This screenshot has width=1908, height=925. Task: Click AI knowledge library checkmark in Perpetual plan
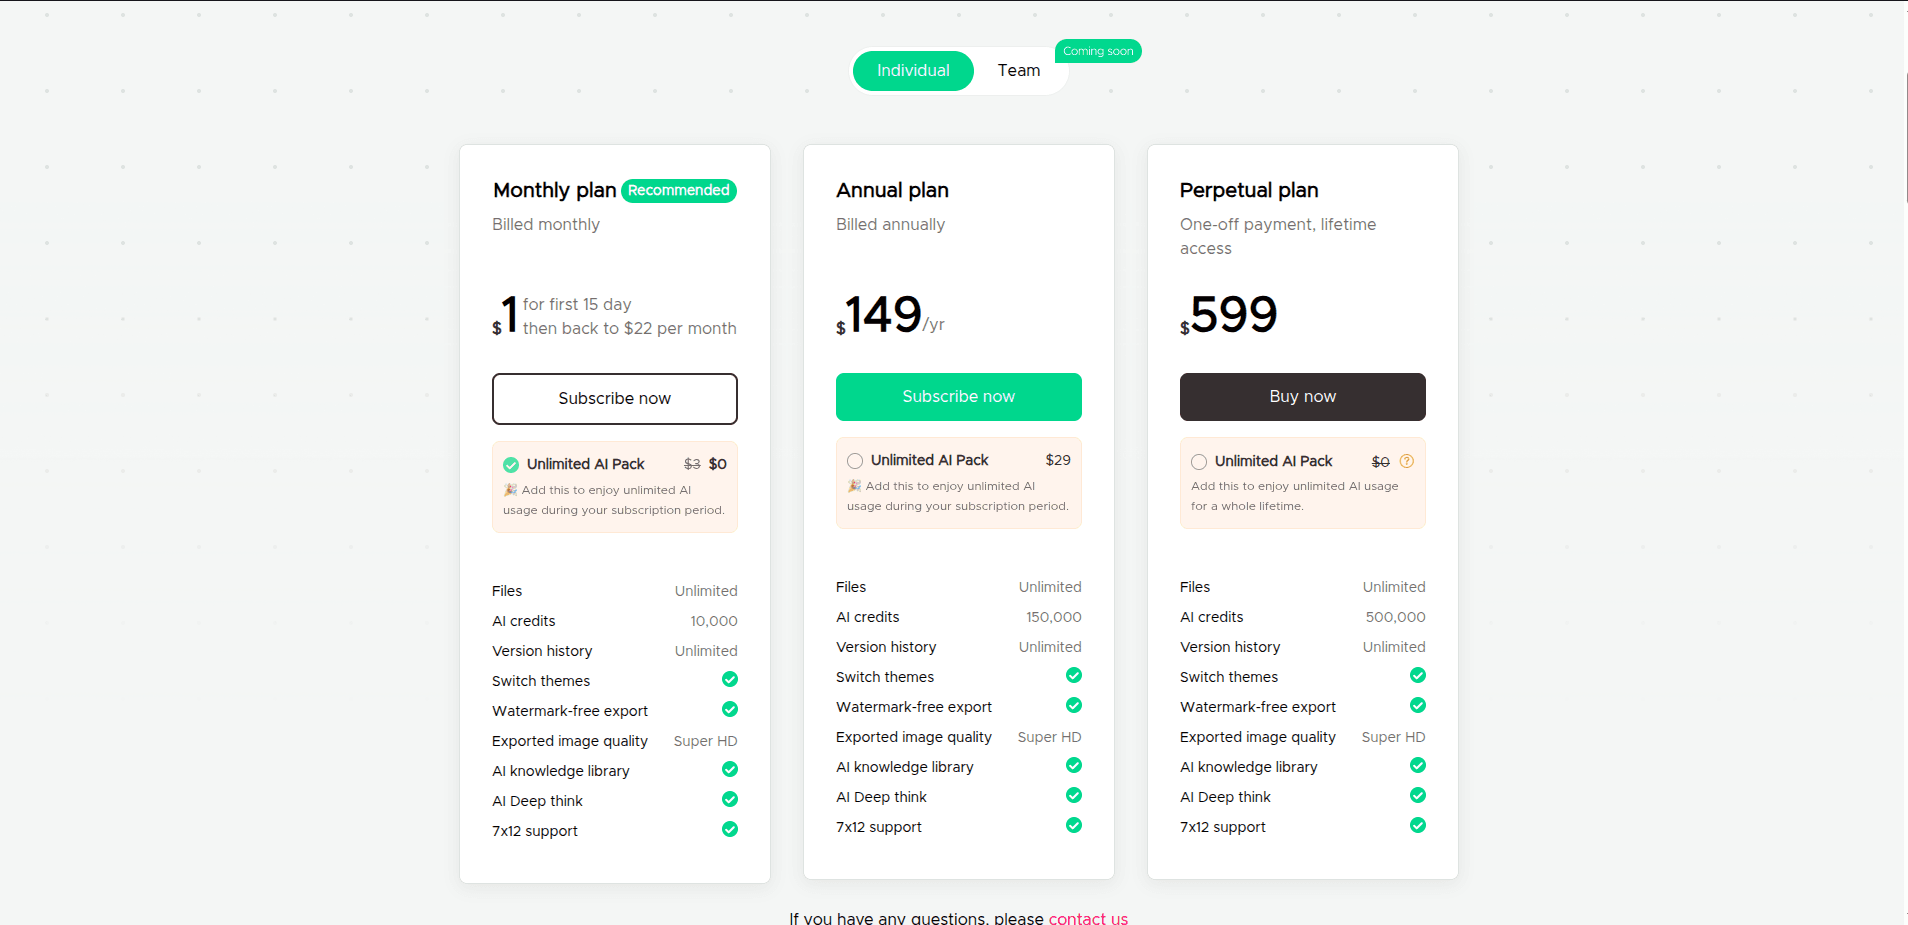pos(1418,765)
